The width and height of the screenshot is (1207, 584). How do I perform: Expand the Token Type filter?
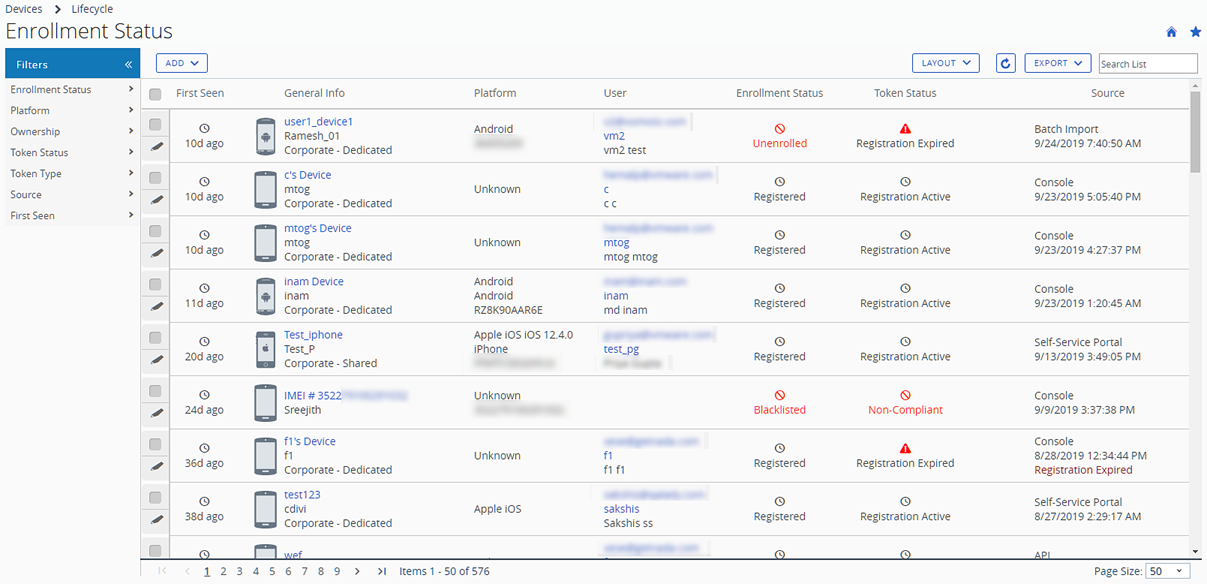(x=72, y=174)
